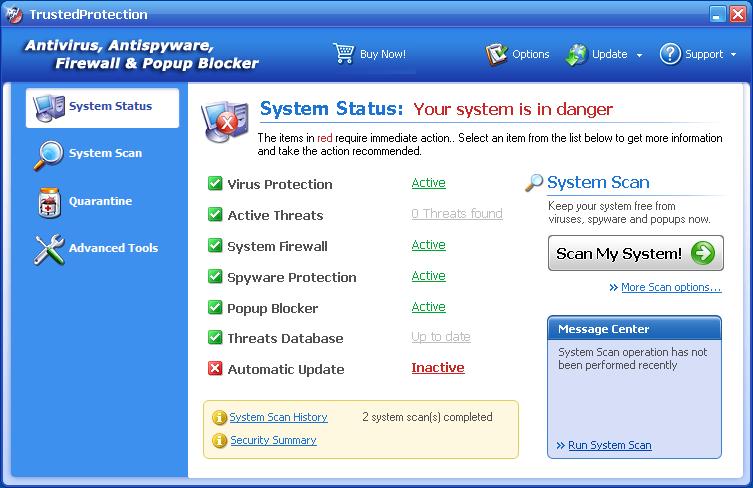Click the red X beside Automatic Update
The height and width of the screenshot is (488, 753).
pyautogui.click(x=215, y=369)
